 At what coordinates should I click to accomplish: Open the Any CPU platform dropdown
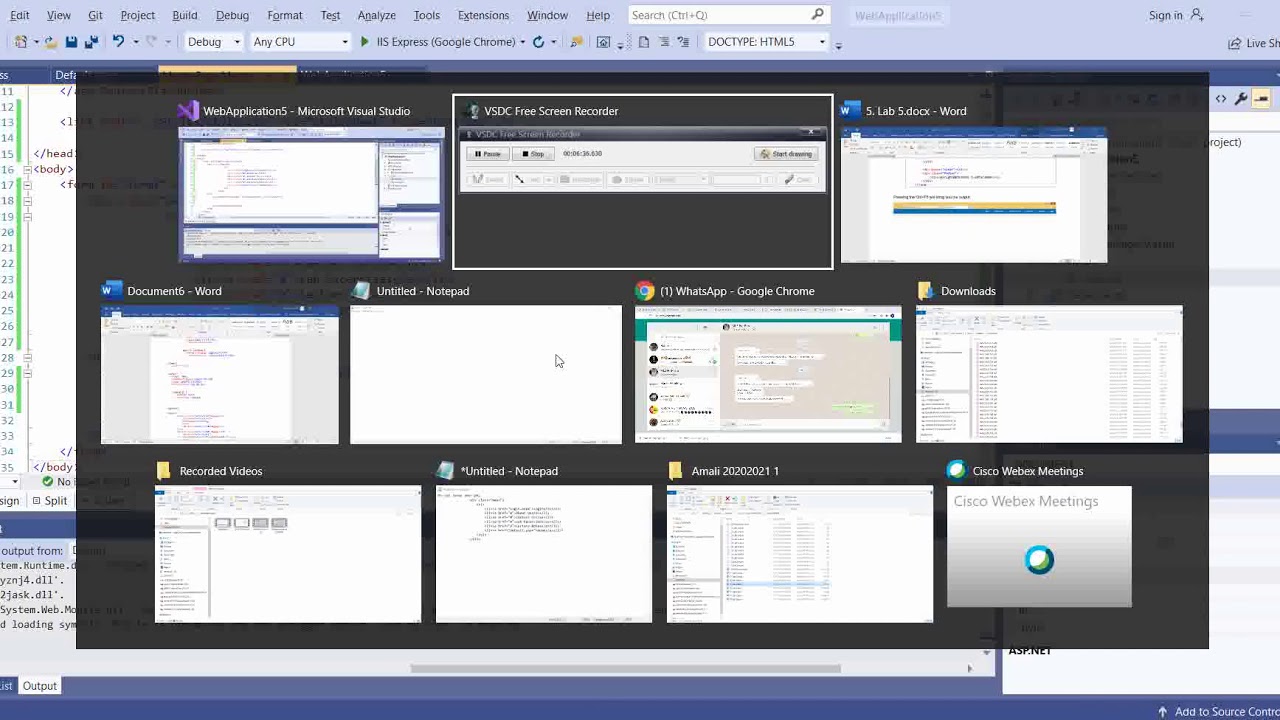pyautogui.click(x=300, y=42)
